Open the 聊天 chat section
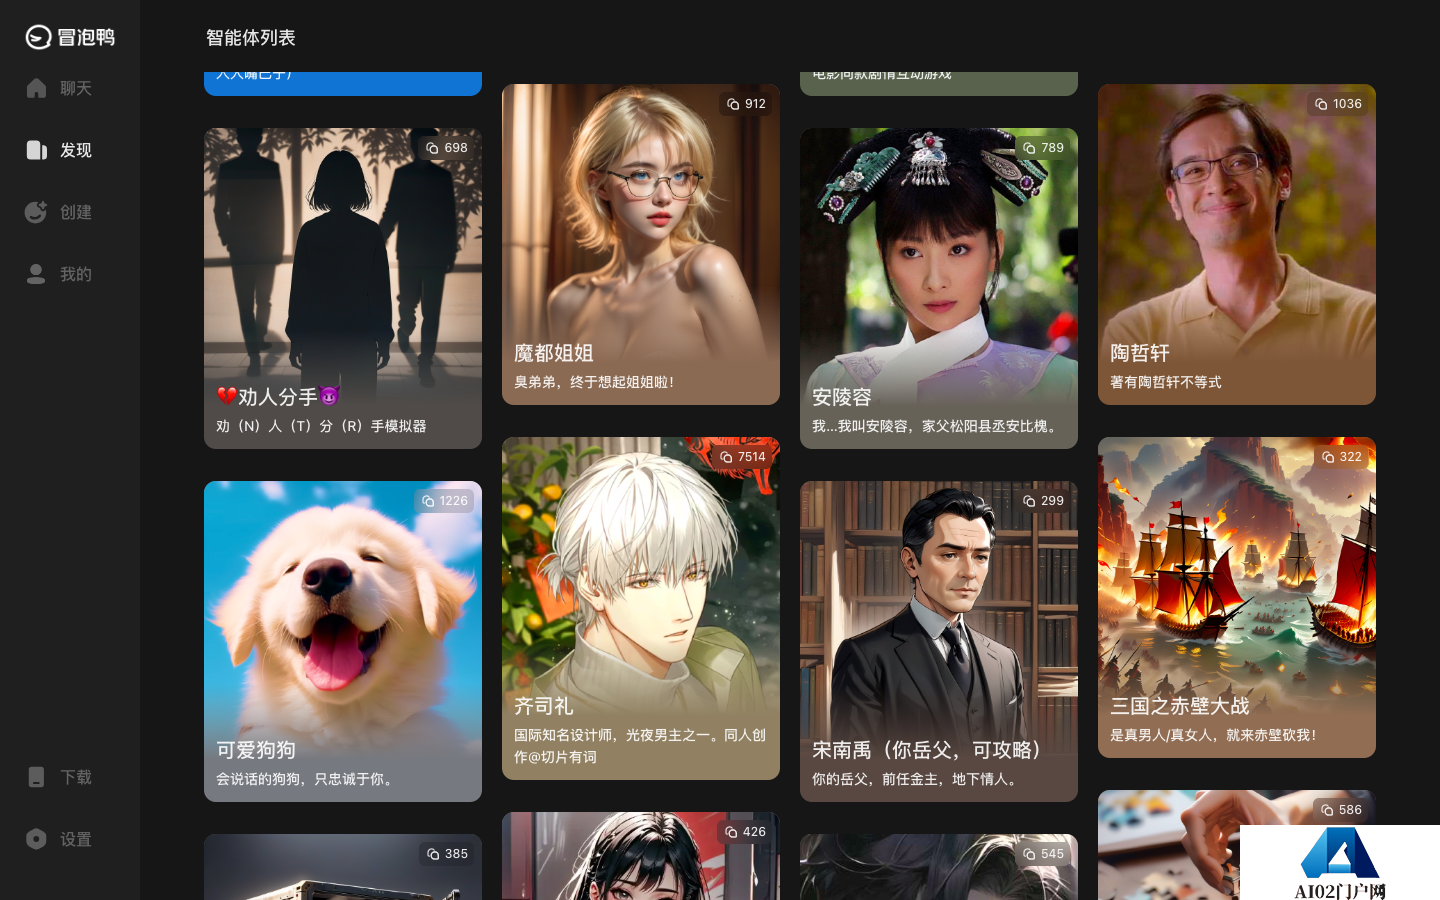1440x900 pixels. (x=59, y=88)
